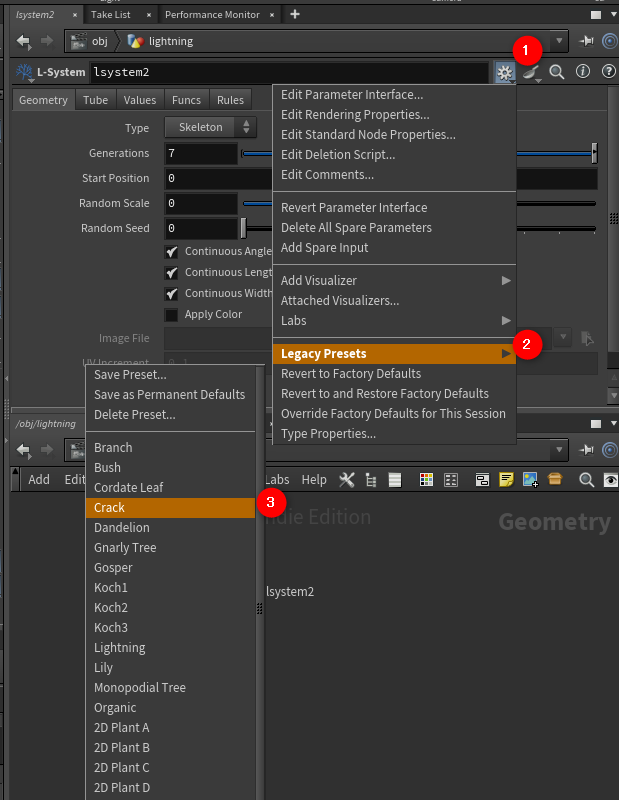
Task: Click the list view icon in network toolbar
Action: 395,480
